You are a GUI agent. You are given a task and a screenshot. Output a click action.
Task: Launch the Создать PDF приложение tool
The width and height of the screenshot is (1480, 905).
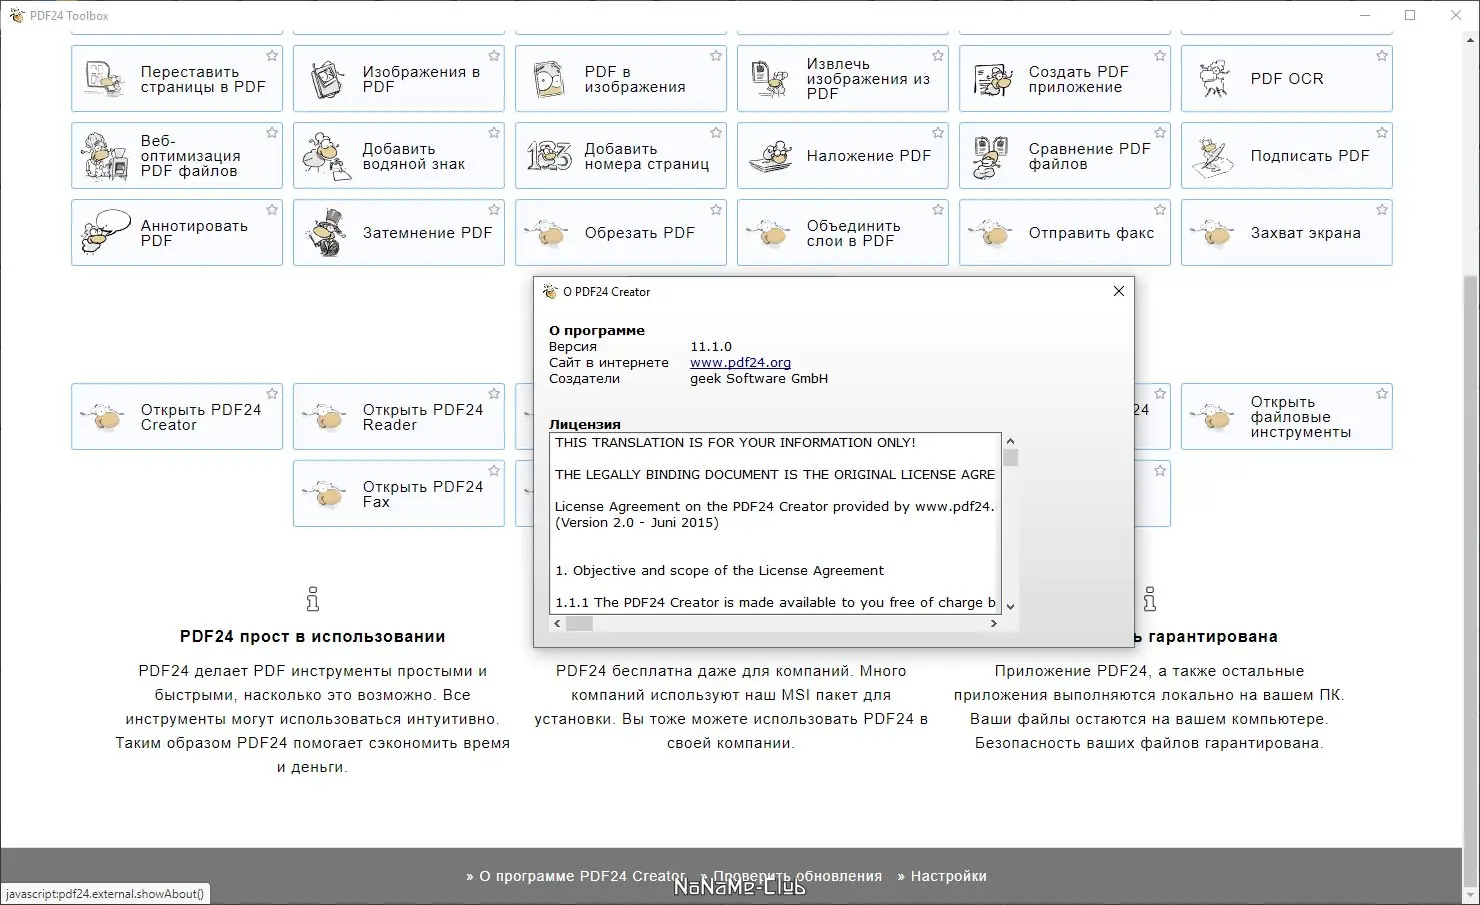(1065, 79)
